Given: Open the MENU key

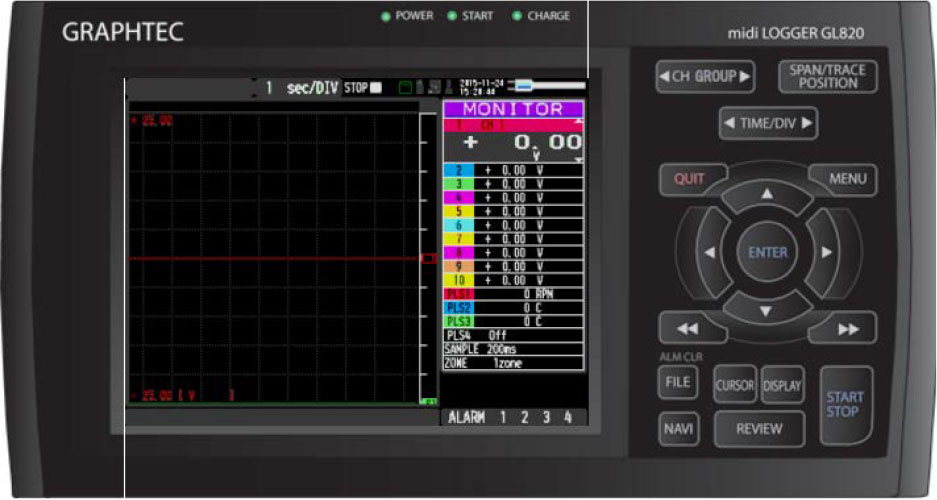Looking at the screenshot, I should [844, 179].
